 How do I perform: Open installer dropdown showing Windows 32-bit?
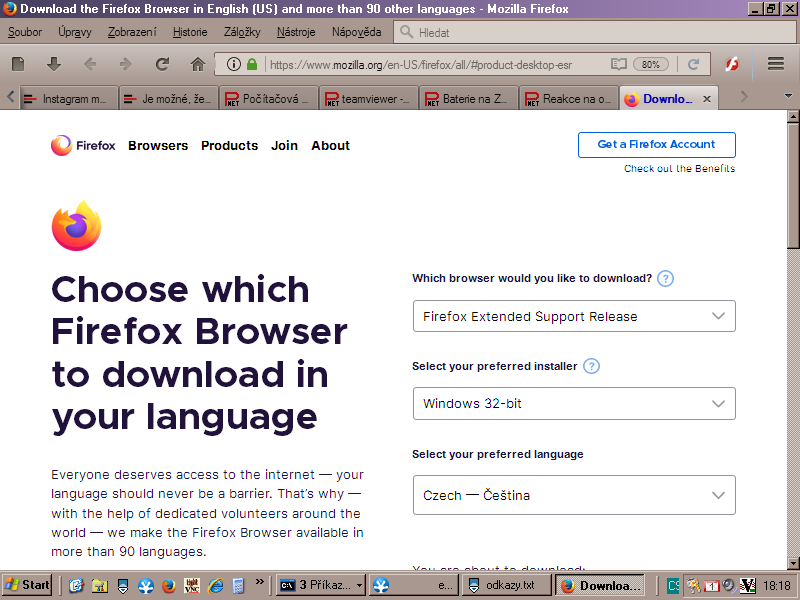click(x=574, y=404)
